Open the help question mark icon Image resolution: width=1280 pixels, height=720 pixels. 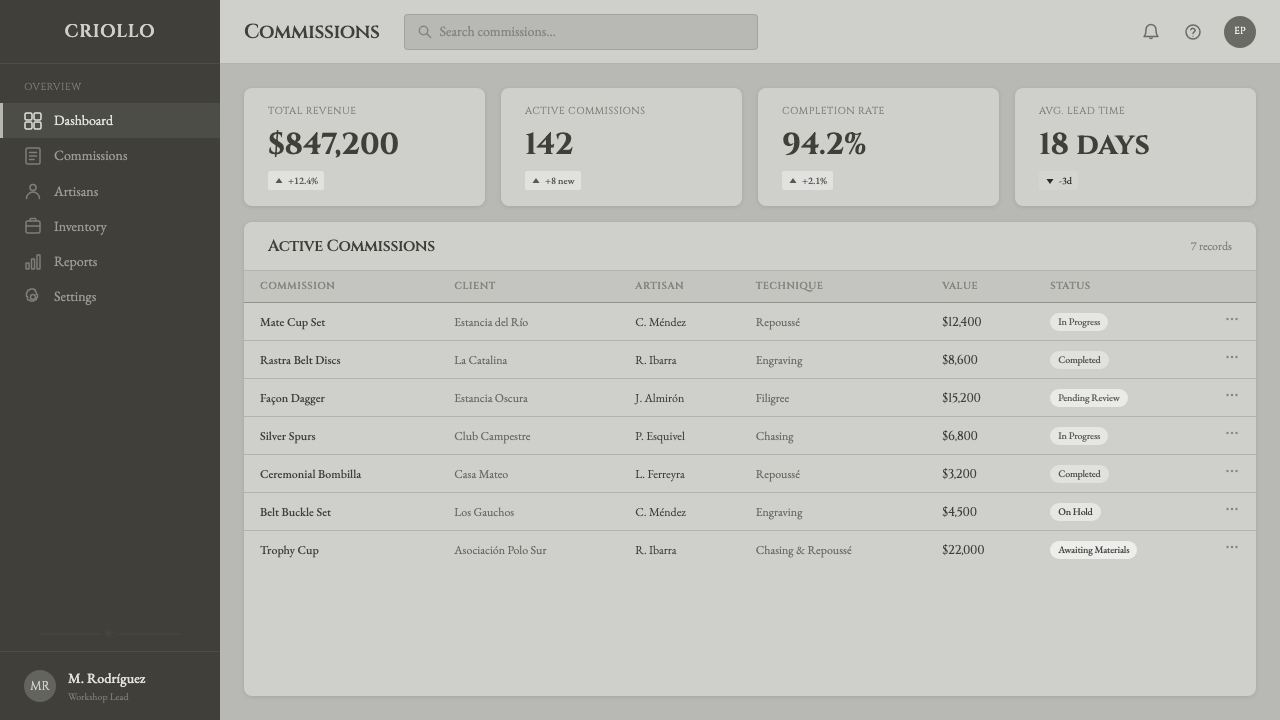(x=1193, y=32)
